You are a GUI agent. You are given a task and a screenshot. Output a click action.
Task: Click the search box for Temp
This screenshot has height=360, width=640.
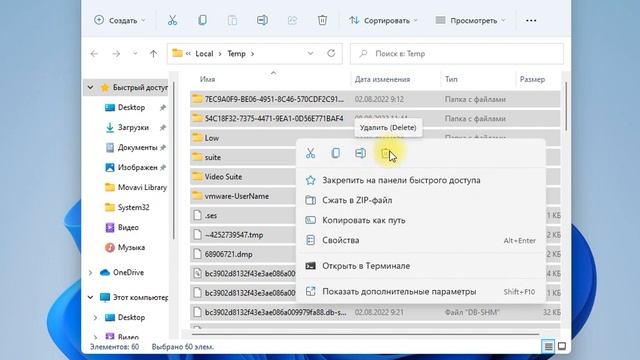457,53
